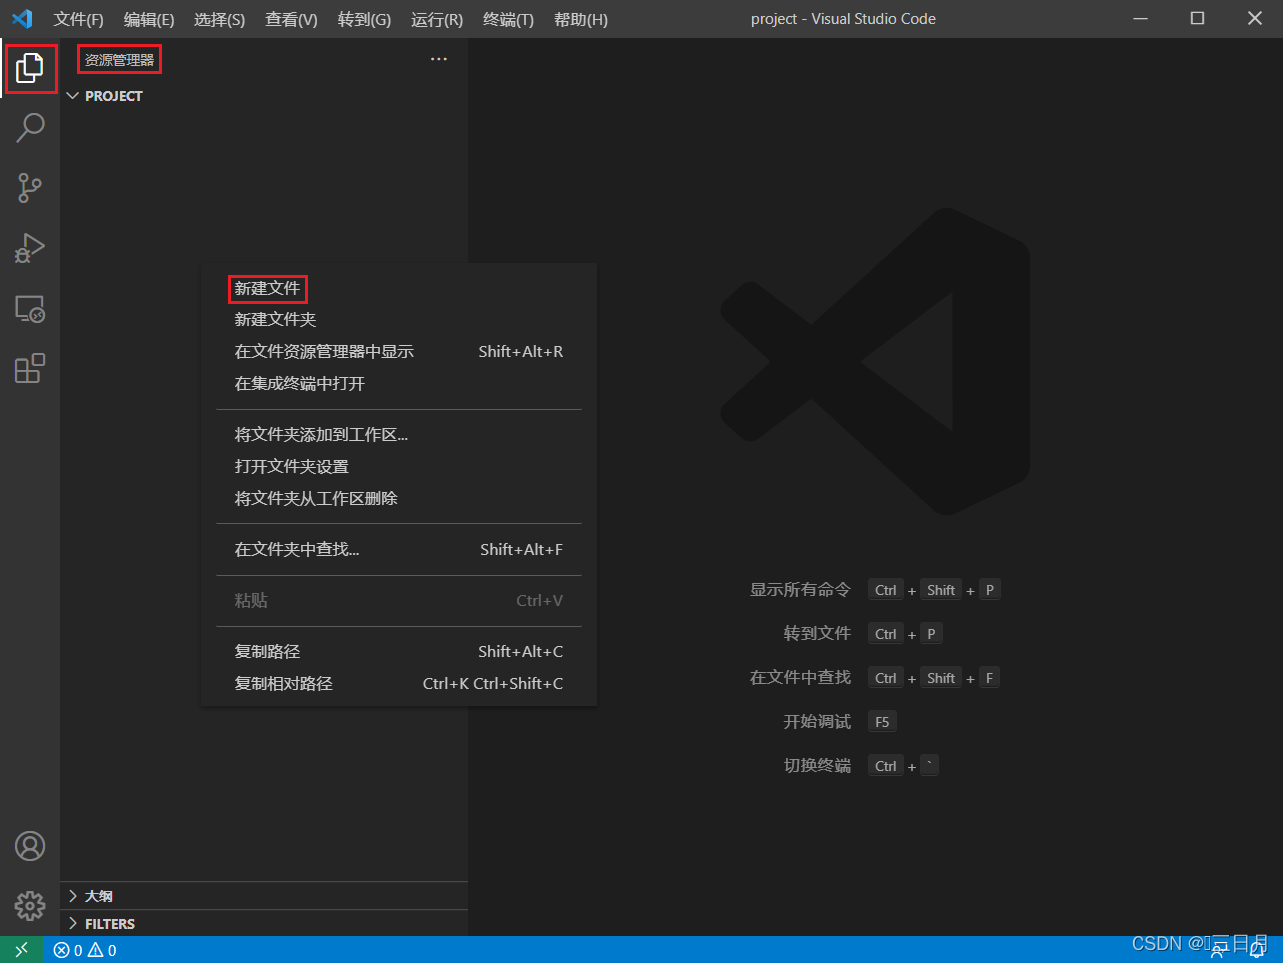
Task: Click the remote window status bar icon
Action: 21,950
